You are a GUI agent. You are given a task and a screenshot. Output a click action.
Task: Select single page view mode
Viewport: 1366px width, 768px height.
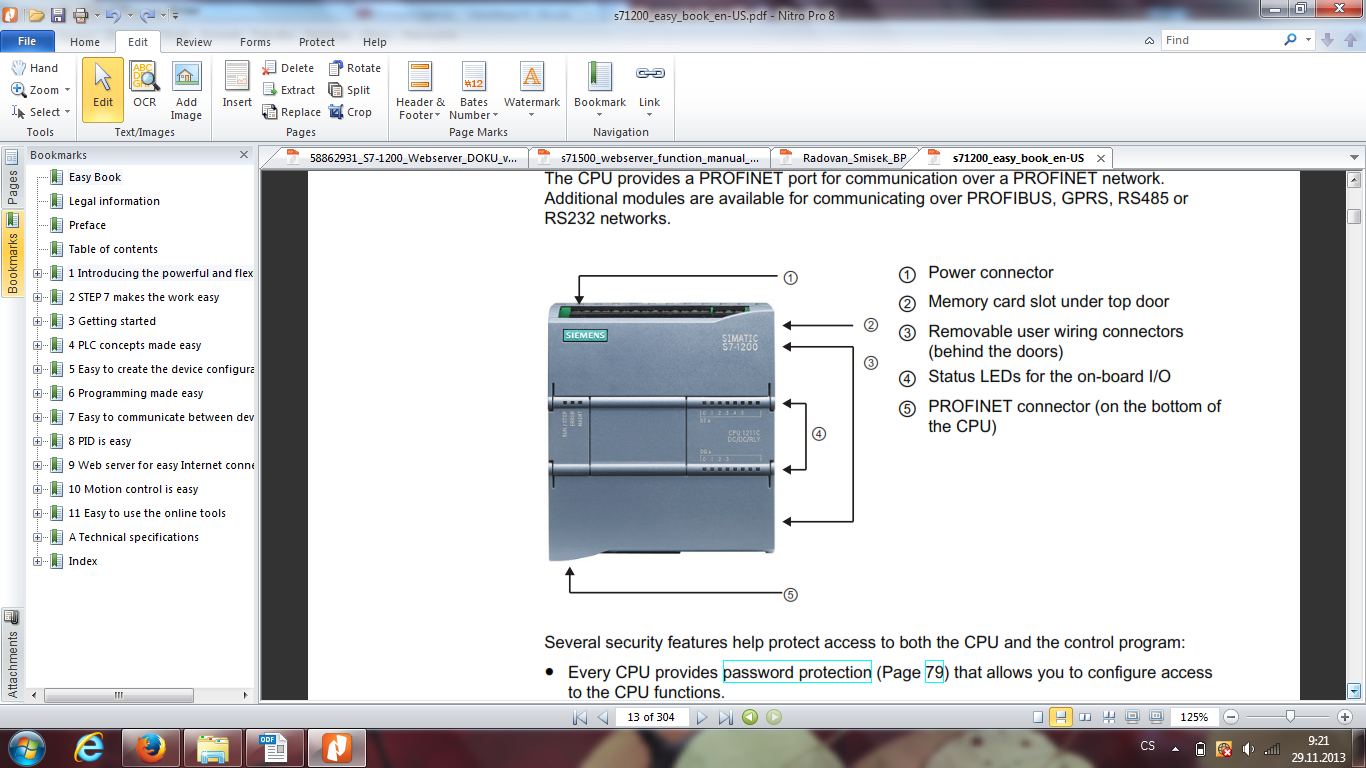pyautogui.click(x=1038, y=717)
